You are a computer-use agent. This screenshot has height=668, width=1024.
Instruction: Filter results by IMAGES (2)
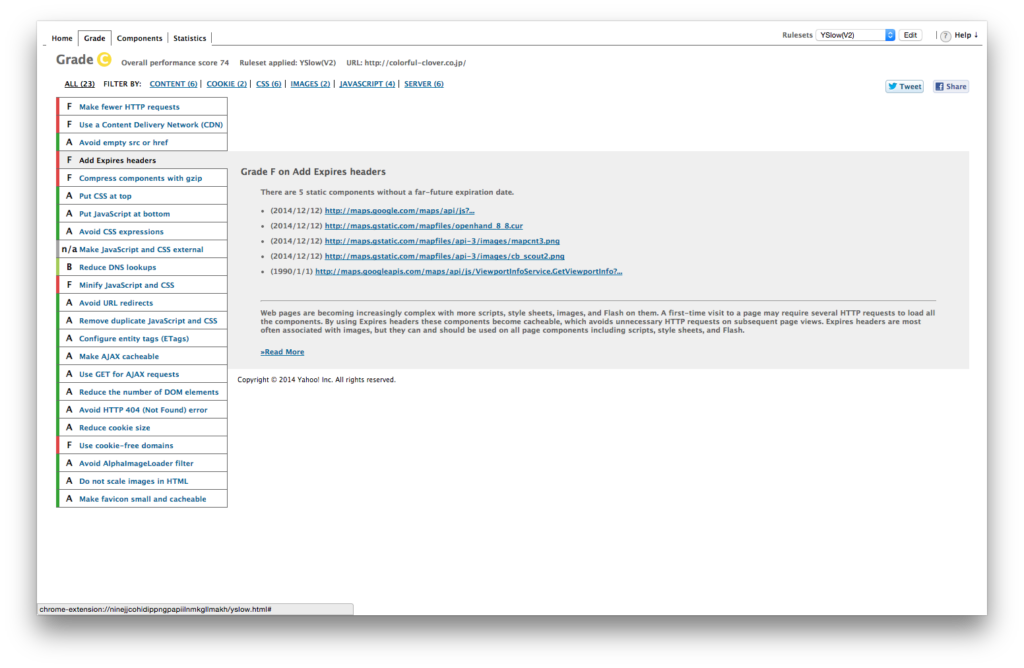(310, 84)
